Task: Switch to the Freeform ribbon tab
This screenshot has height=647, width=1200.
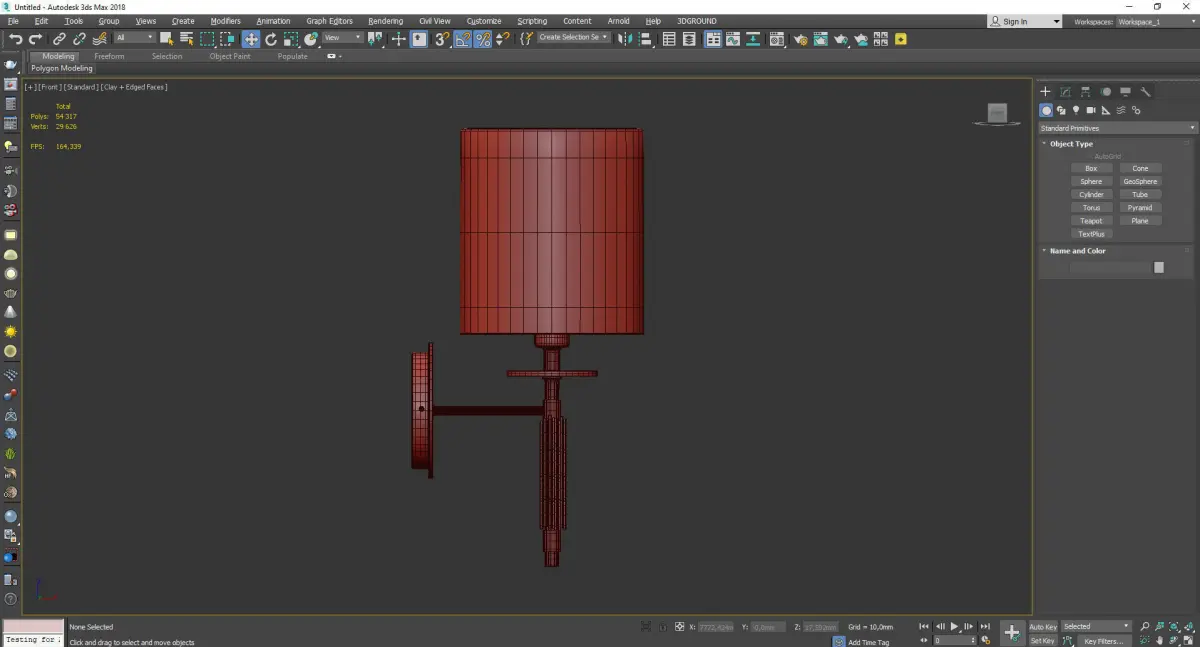Action: click(109, 56)
